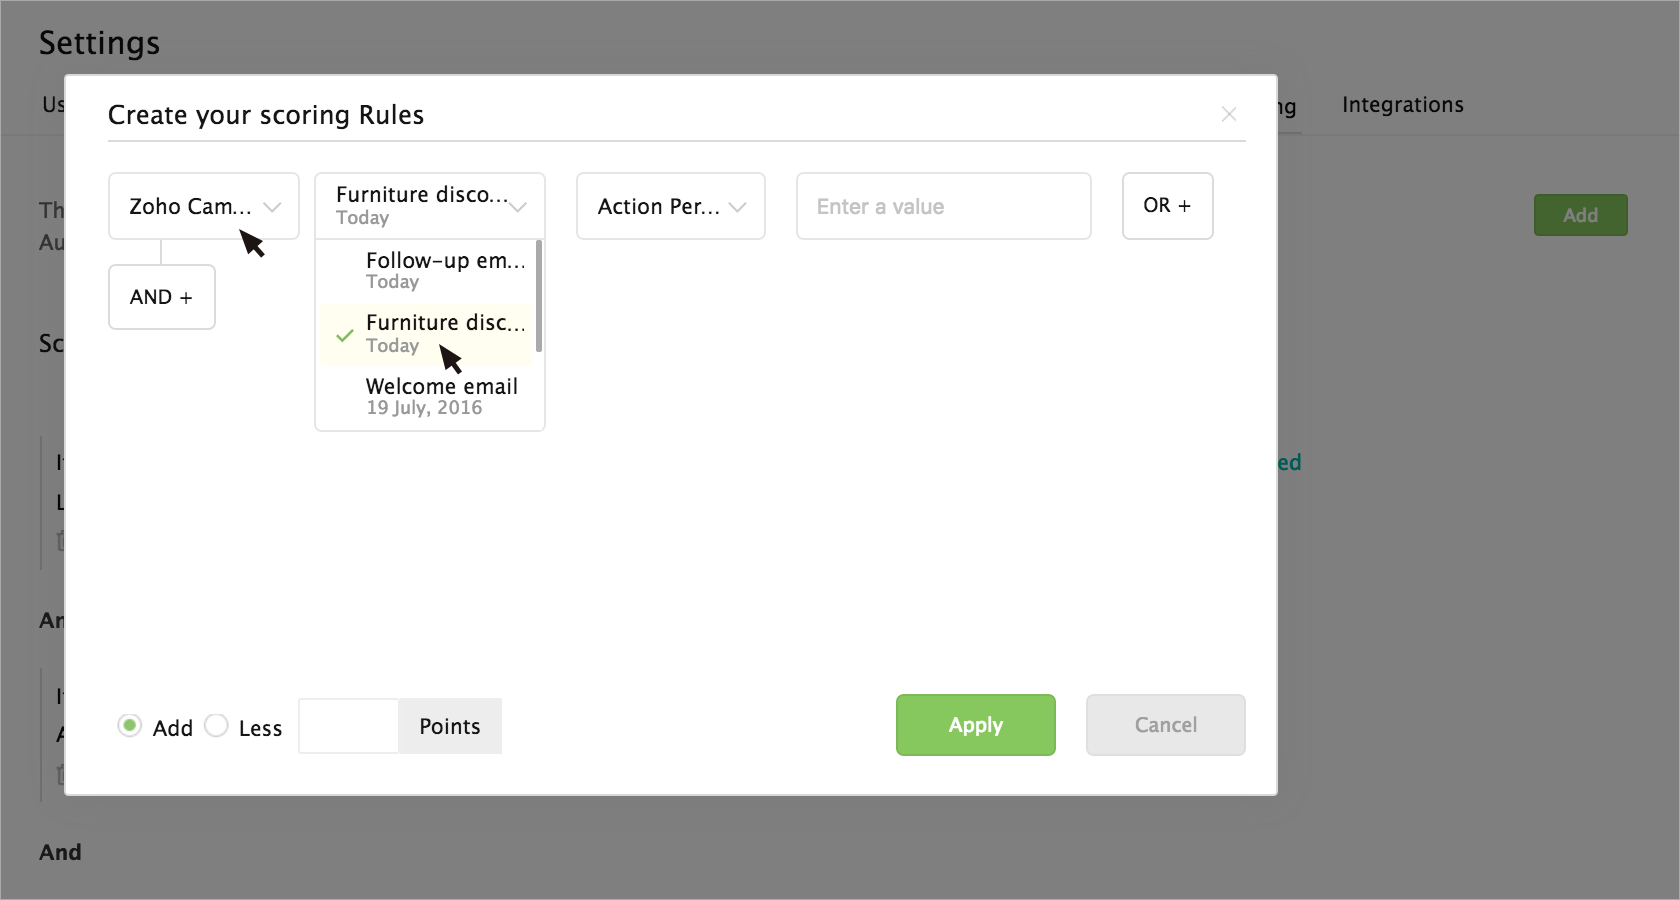This screenshot has height=900, width=1680.
Task: Click the chevron arrow in Zoho Cam... dropdown
Action: [x=272, y=207]
